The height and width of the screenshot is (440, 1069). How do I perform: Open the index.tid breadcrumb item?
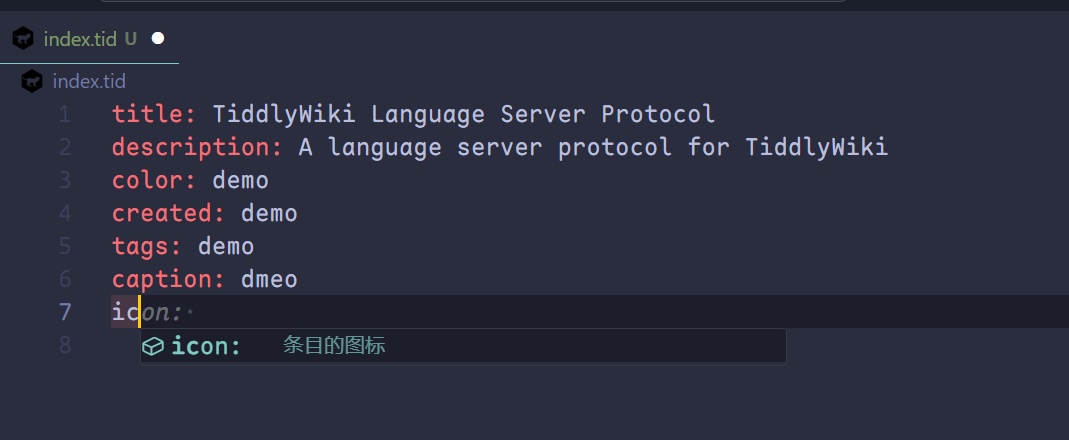(x=89, y=82)
